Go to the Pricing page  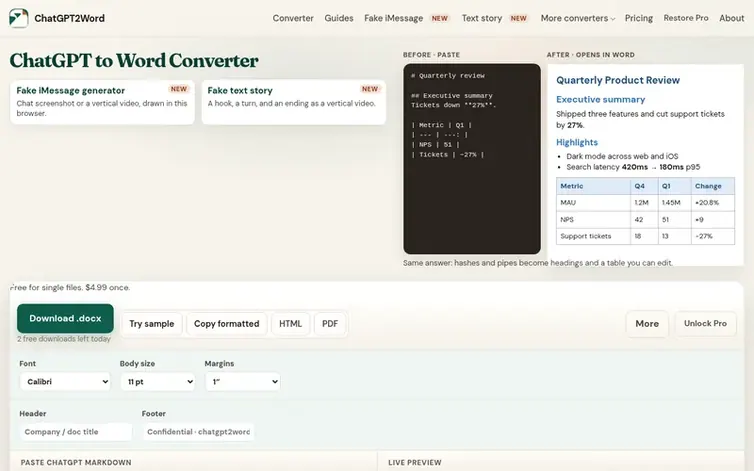639,18
